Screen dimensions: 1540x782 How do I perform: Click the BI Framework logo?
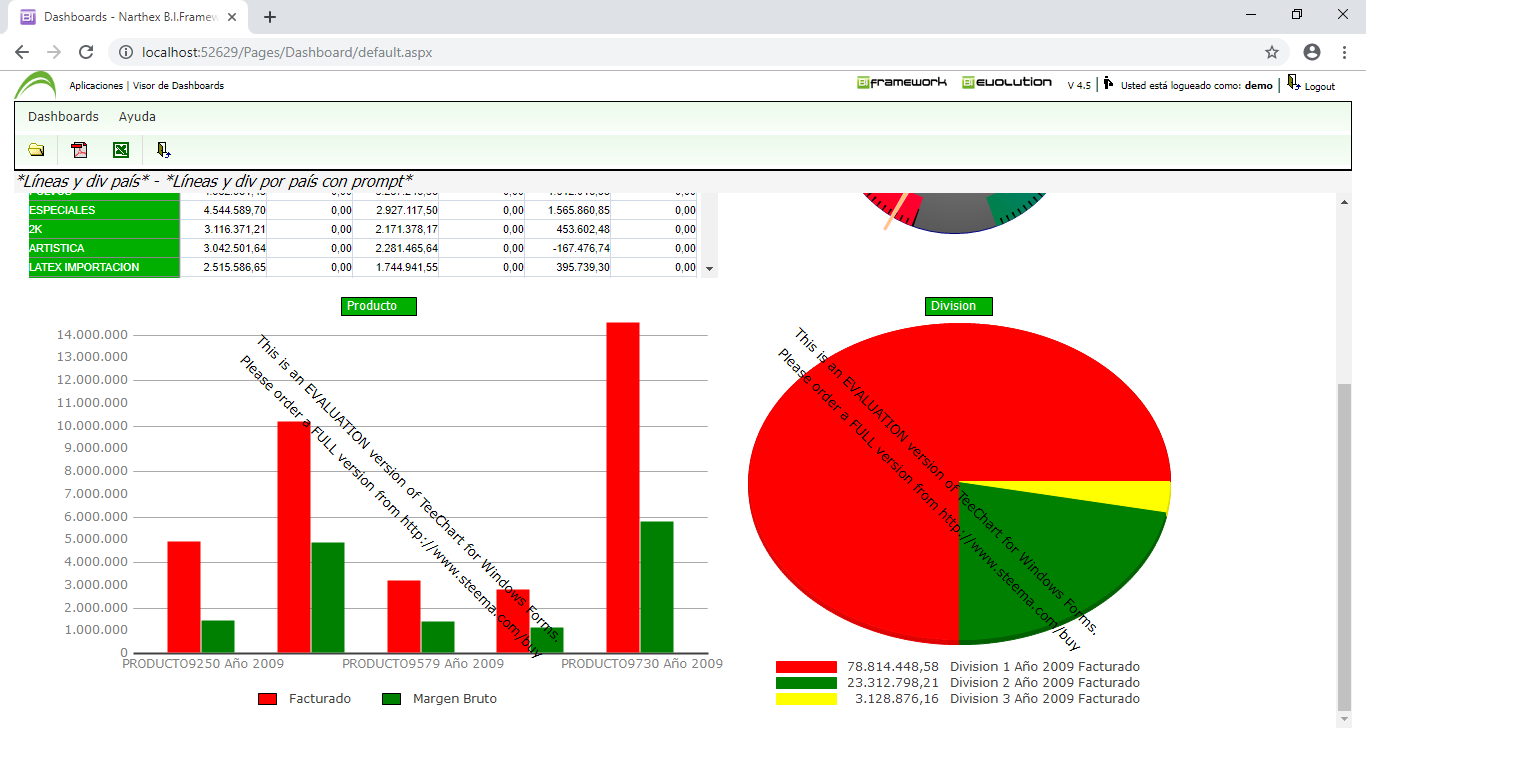[x=901, y=82]
